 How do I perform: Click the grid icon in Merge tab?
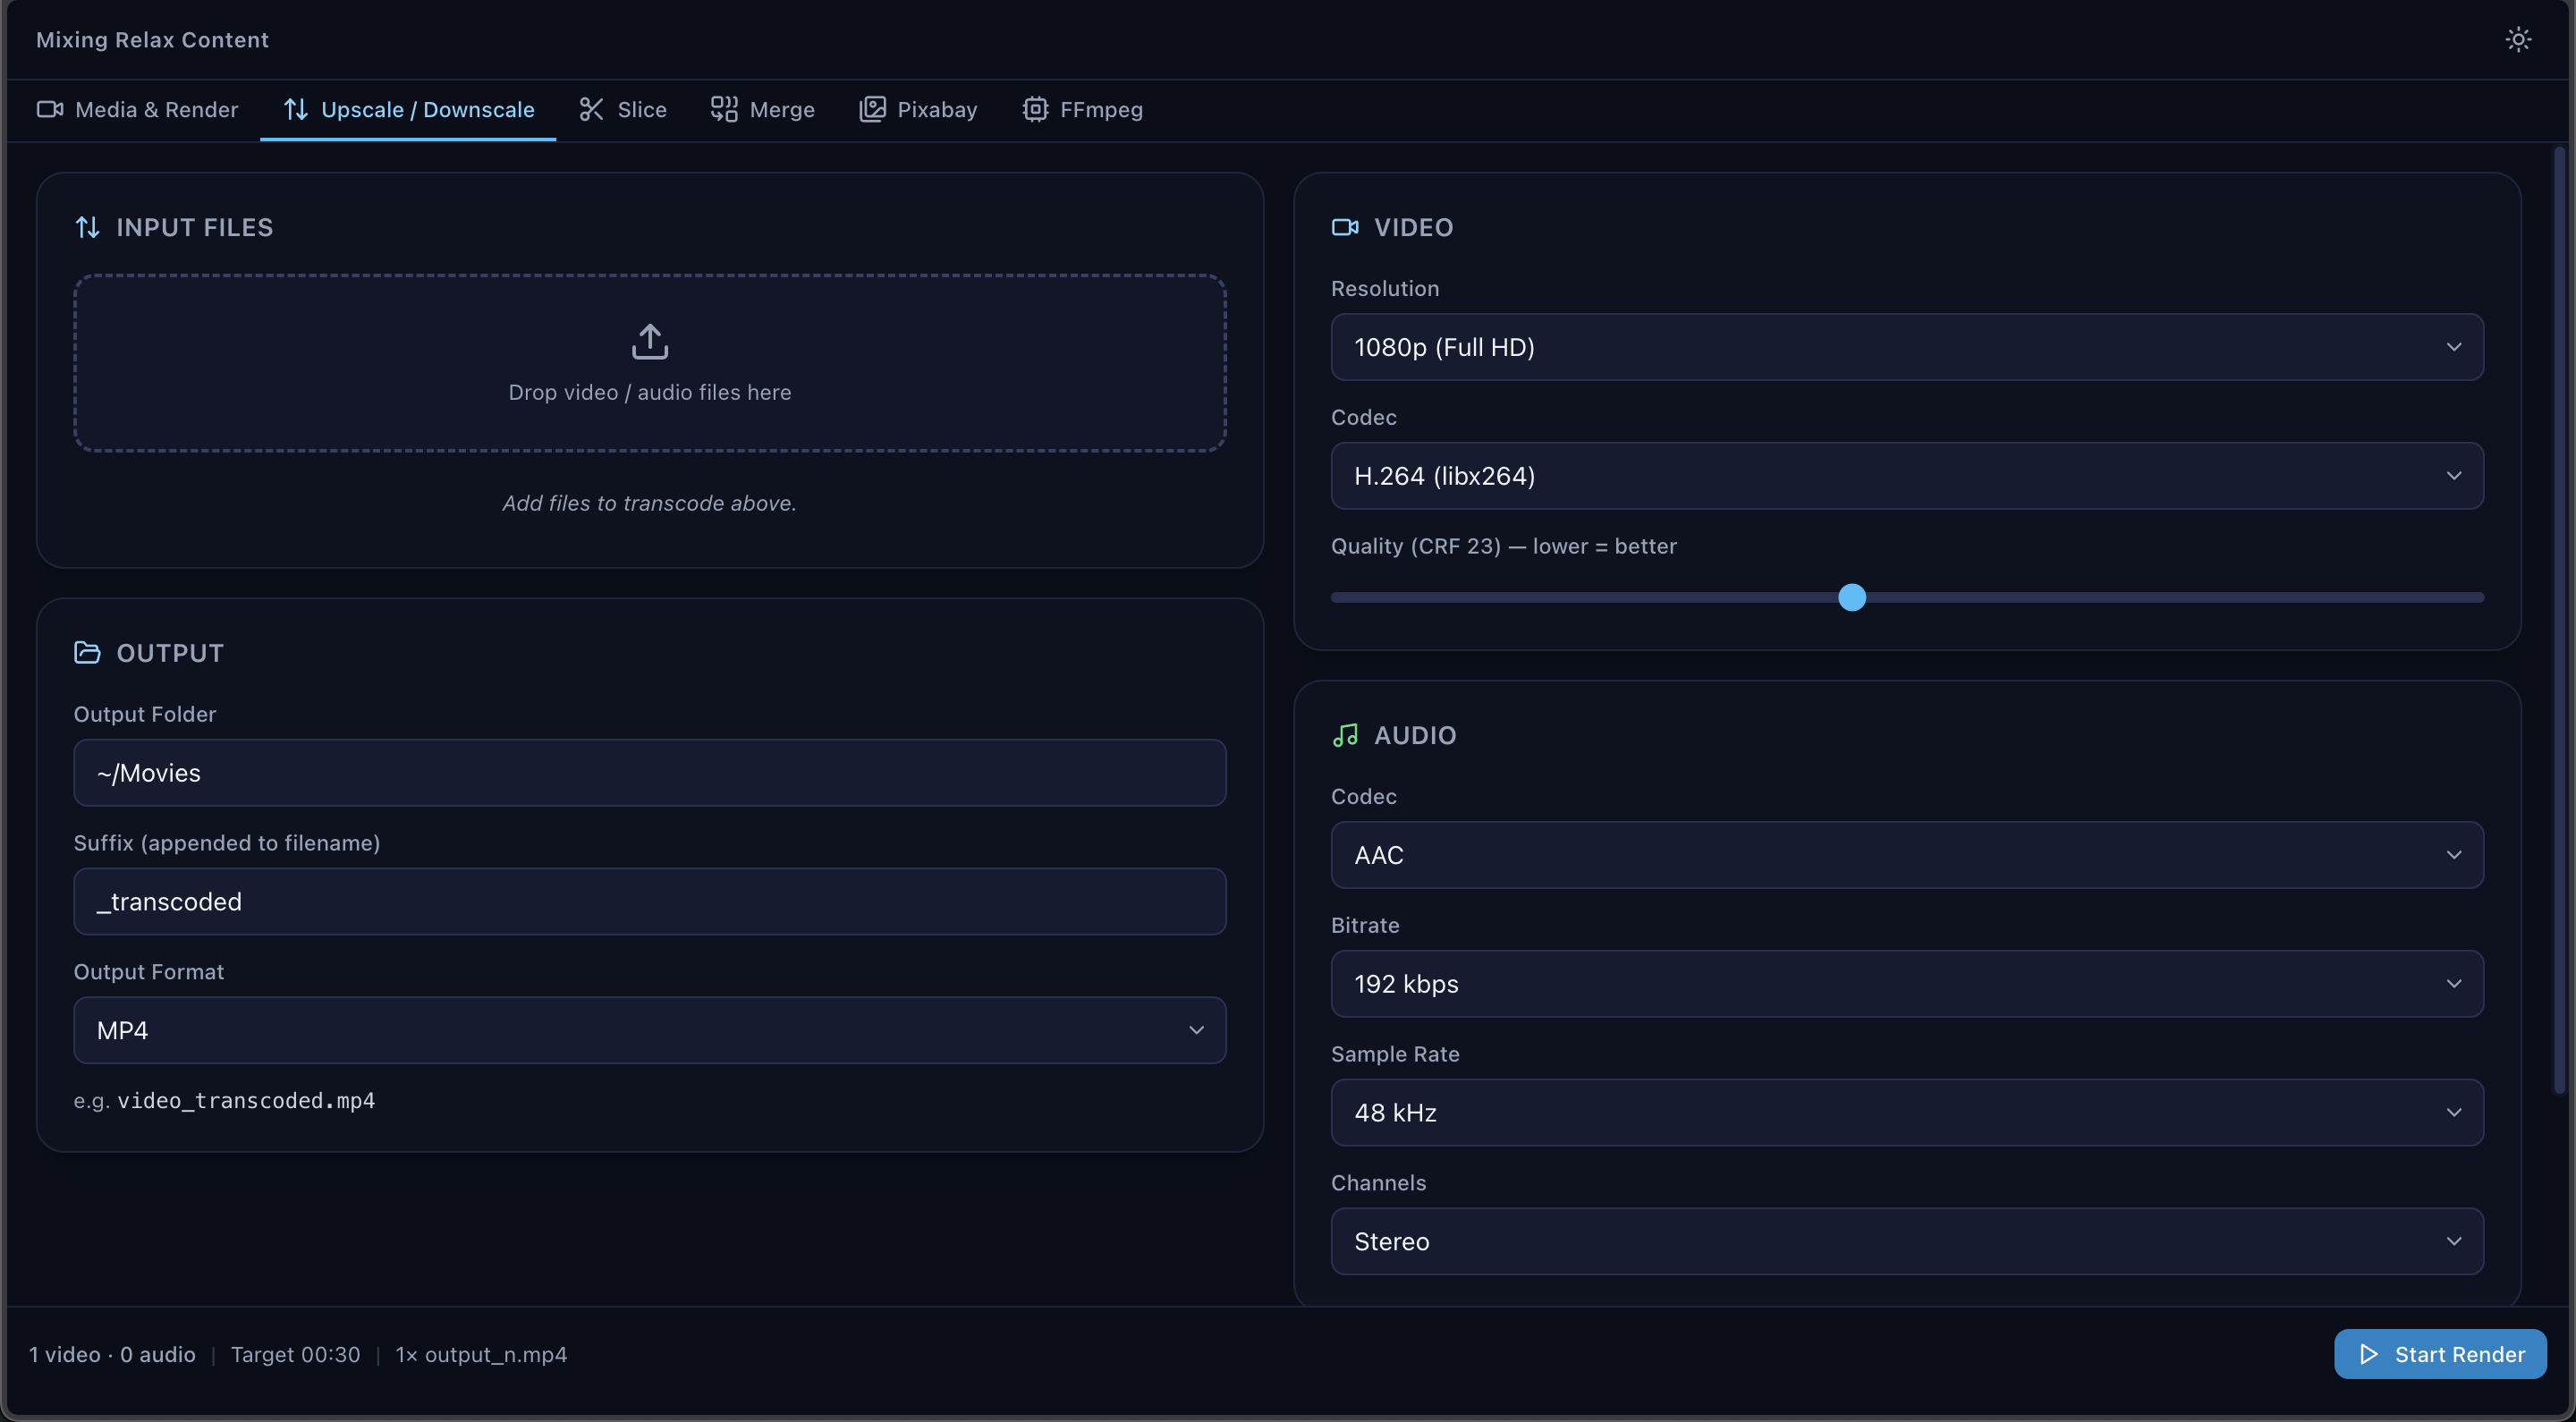click(724, 109)
